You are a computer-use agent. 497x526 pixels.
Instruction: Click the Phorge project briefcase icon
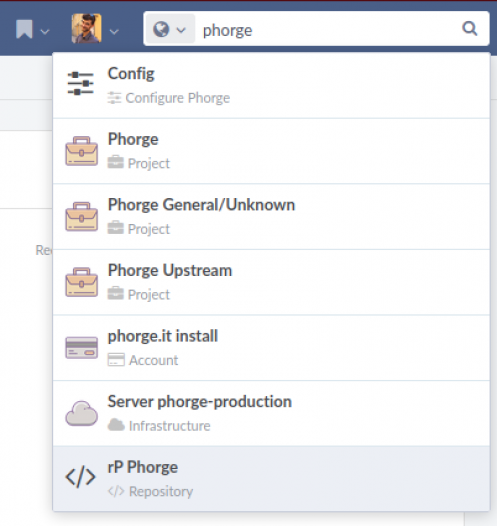[81, 151]
